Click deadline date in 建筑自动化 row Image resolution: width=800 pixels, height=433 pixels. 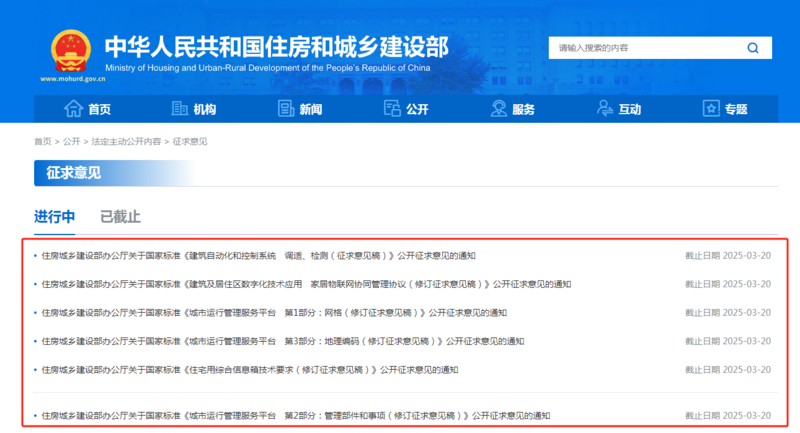728,256
